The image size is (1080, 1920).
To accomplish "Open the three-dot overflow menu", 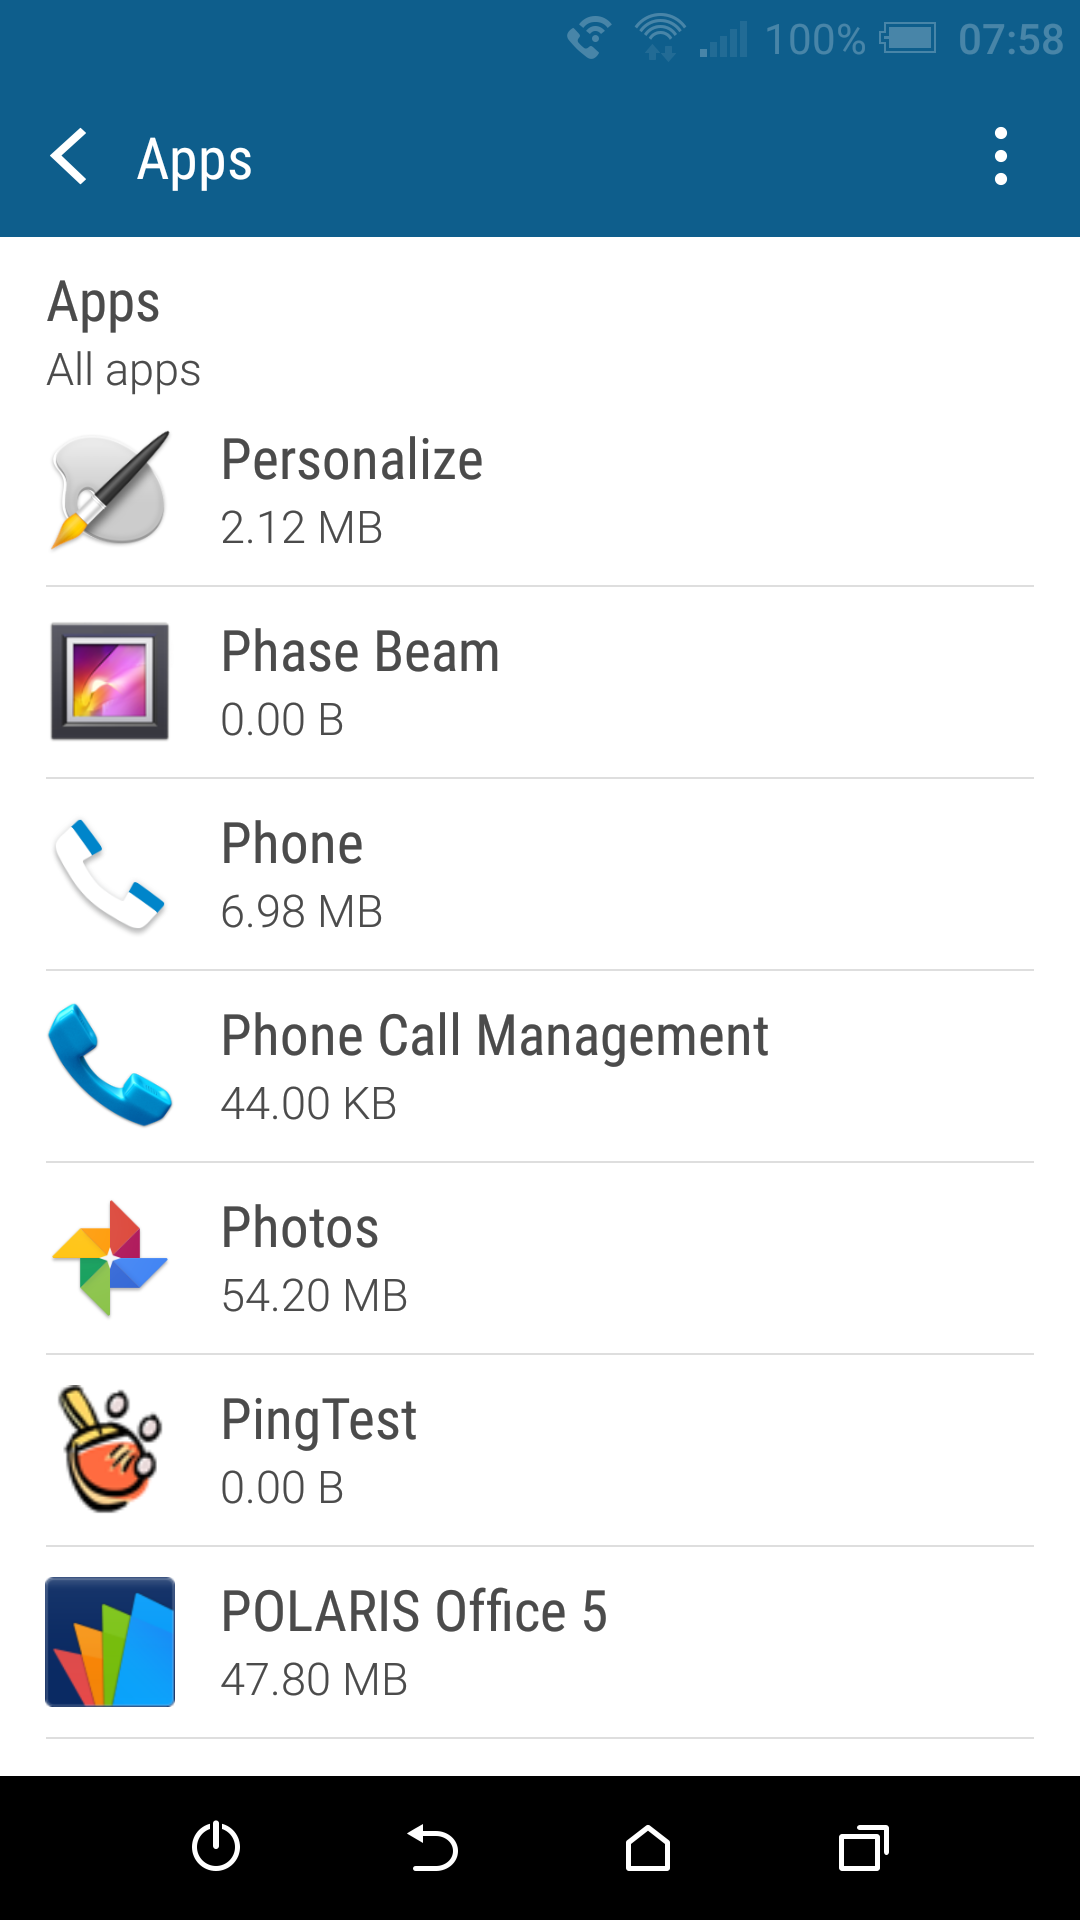I will click(x=1000, y=157).
